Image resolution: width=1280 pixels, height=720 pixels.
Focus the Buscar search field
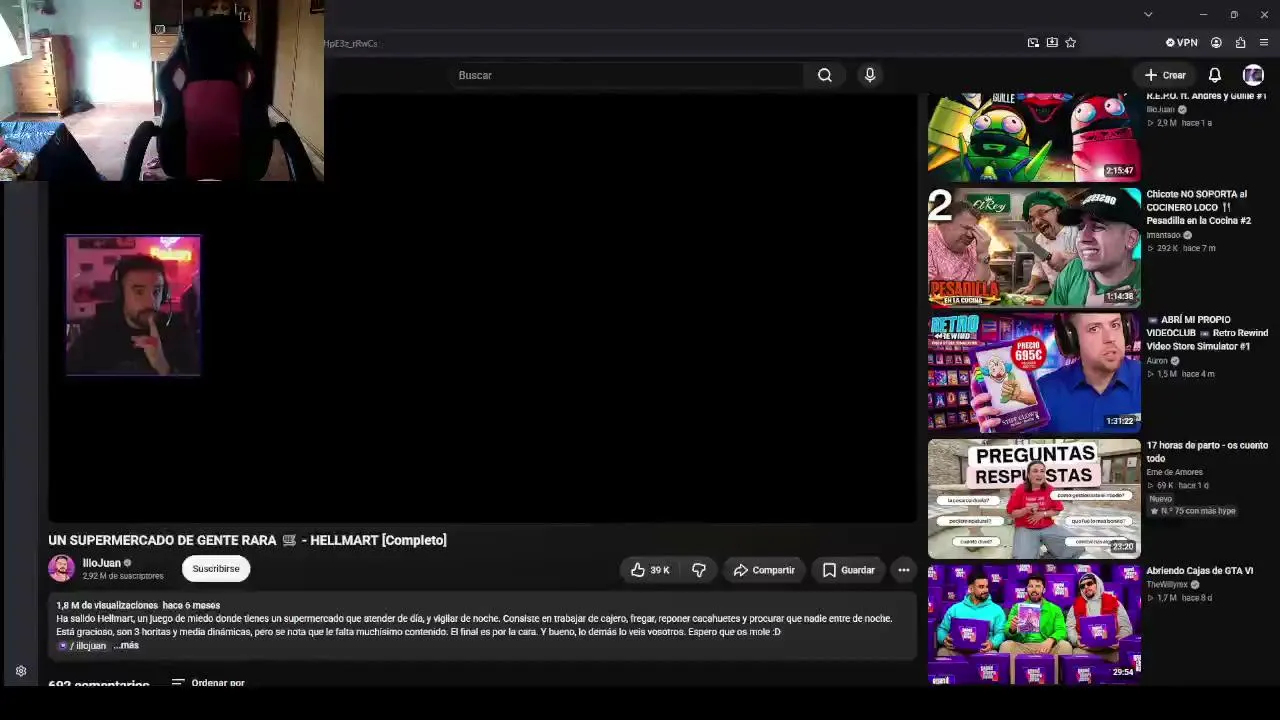[x=627, y=75]
